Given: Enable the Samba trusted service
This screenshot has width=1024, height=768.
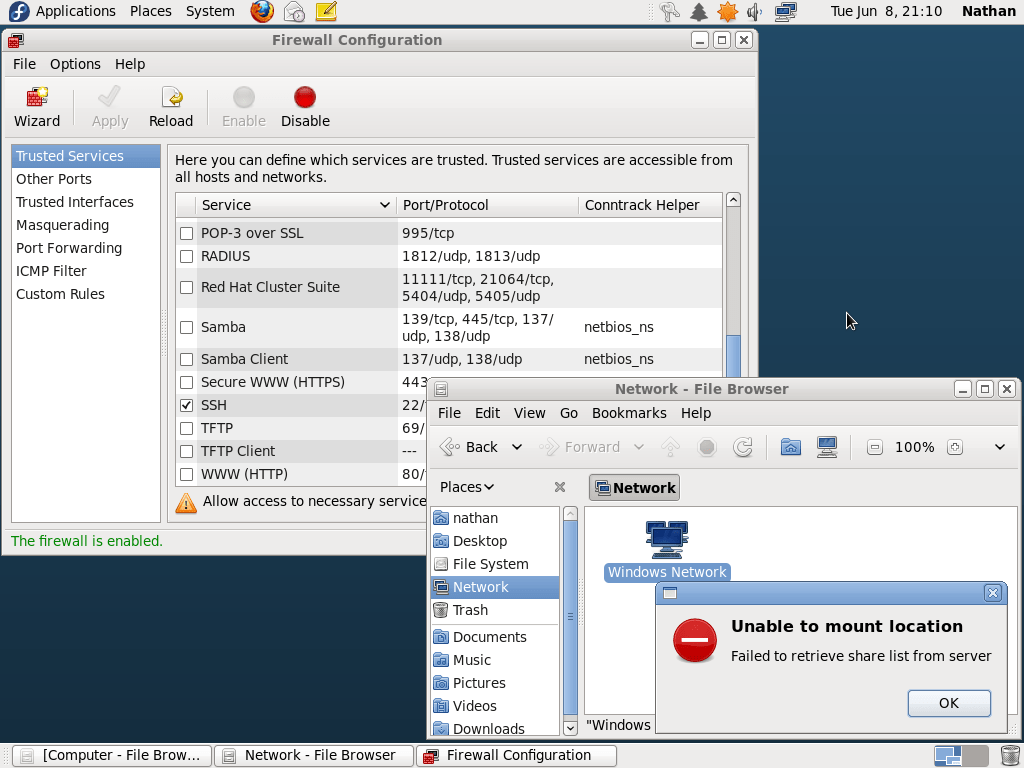Looking at the screenshot, I should click(186, 327).
